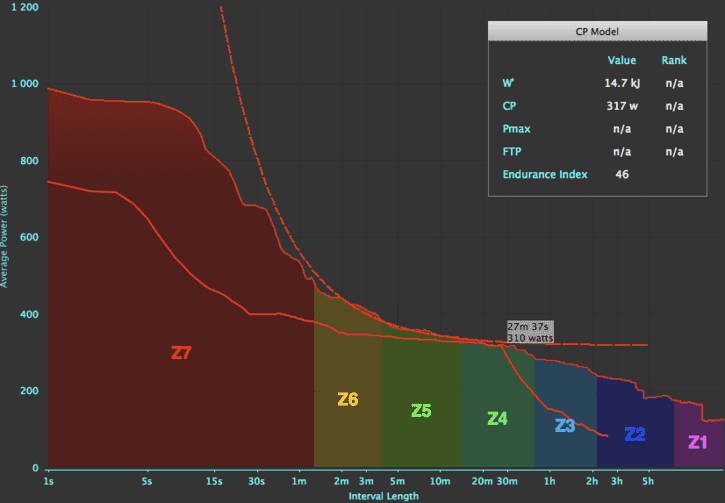
Task: Click the 1h tick on the x-axis
Action: [549, 481]
